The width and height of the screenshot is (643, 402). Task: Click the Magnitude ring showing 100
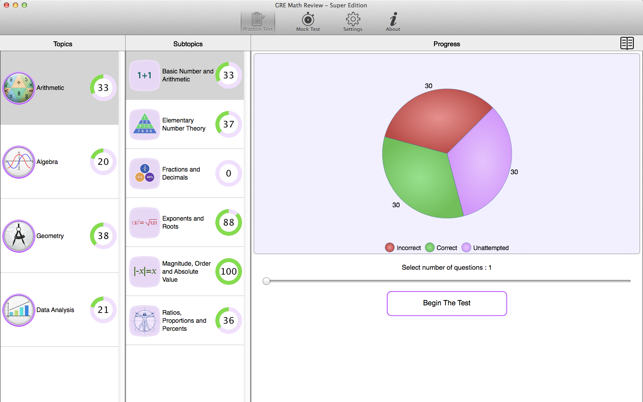[229, 272]
